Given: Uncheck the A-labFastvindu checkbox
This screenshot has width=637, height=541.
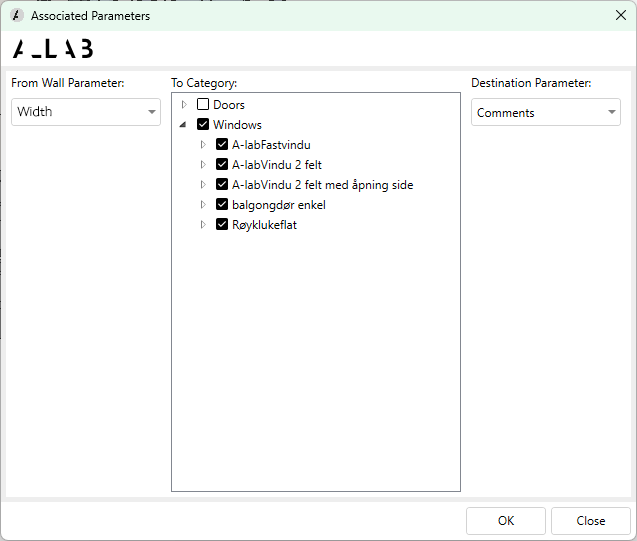Looking at the screenshot, I should (222, 145).
